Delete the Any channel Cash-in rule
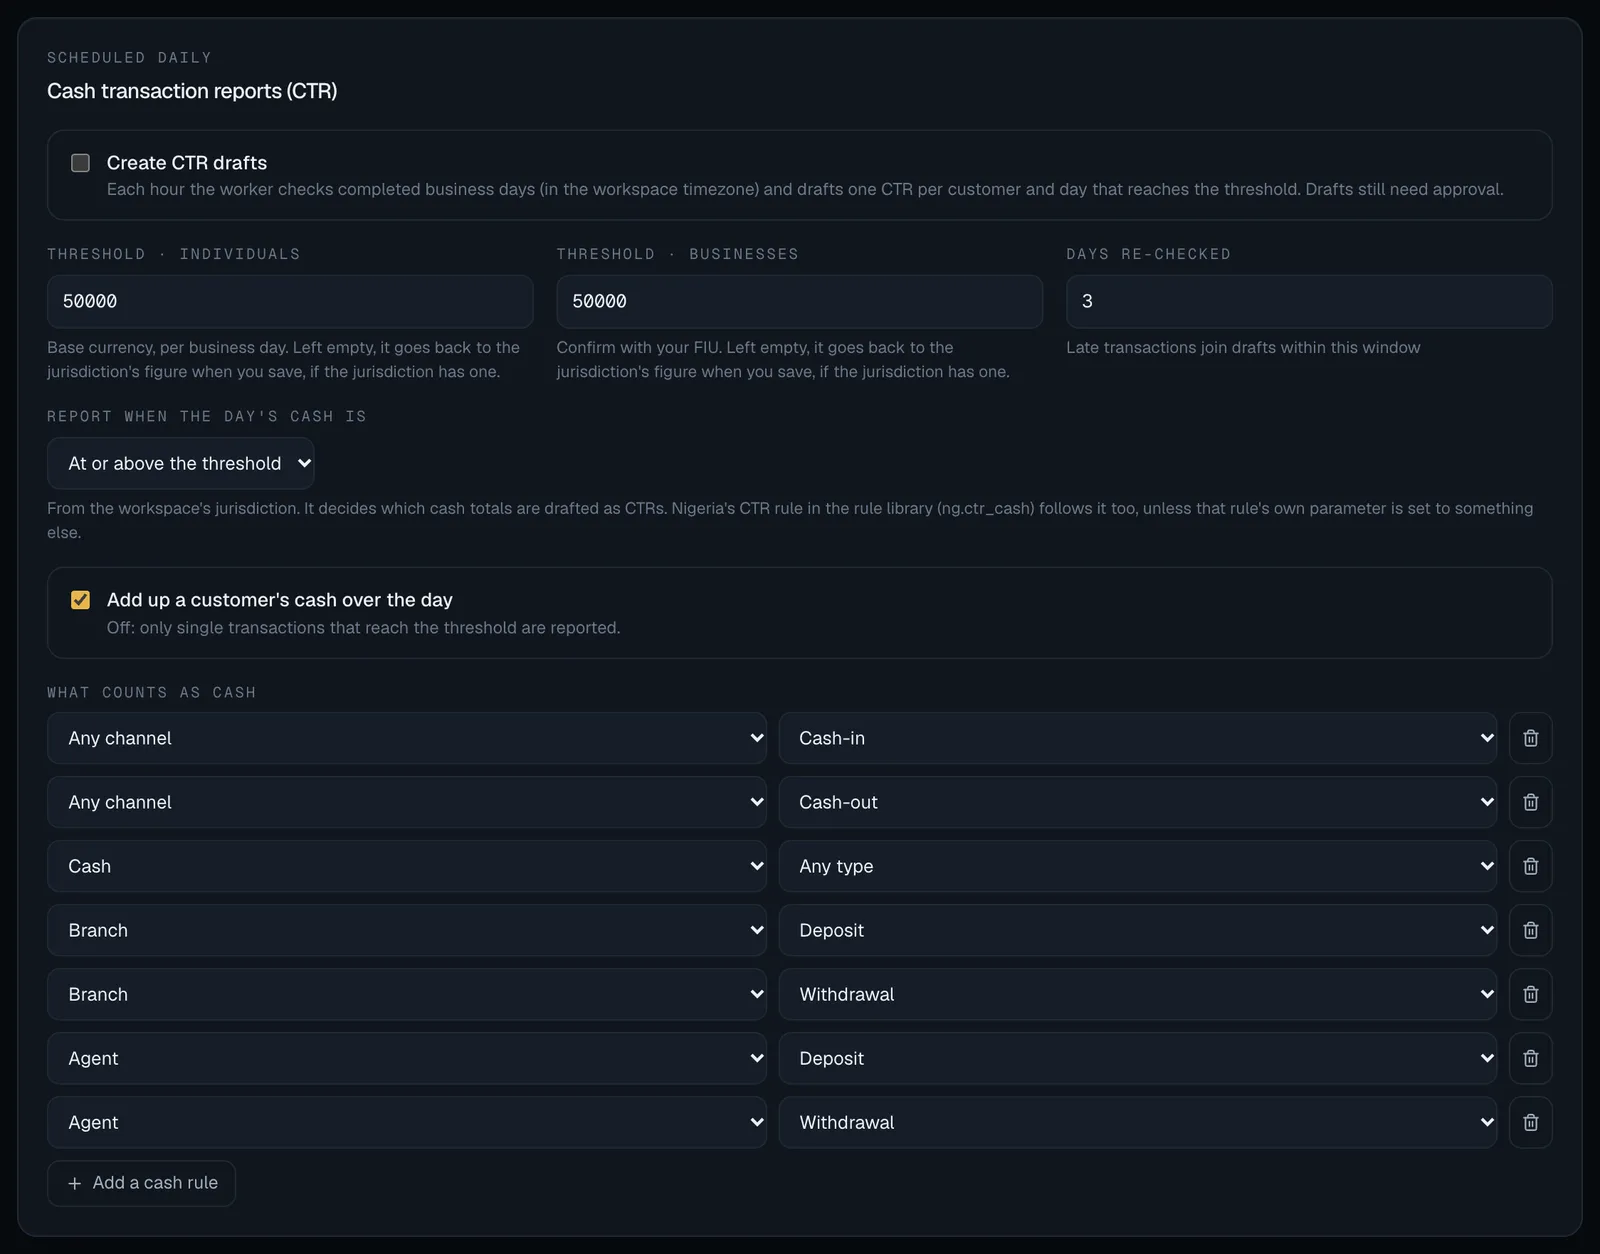 1530,738
